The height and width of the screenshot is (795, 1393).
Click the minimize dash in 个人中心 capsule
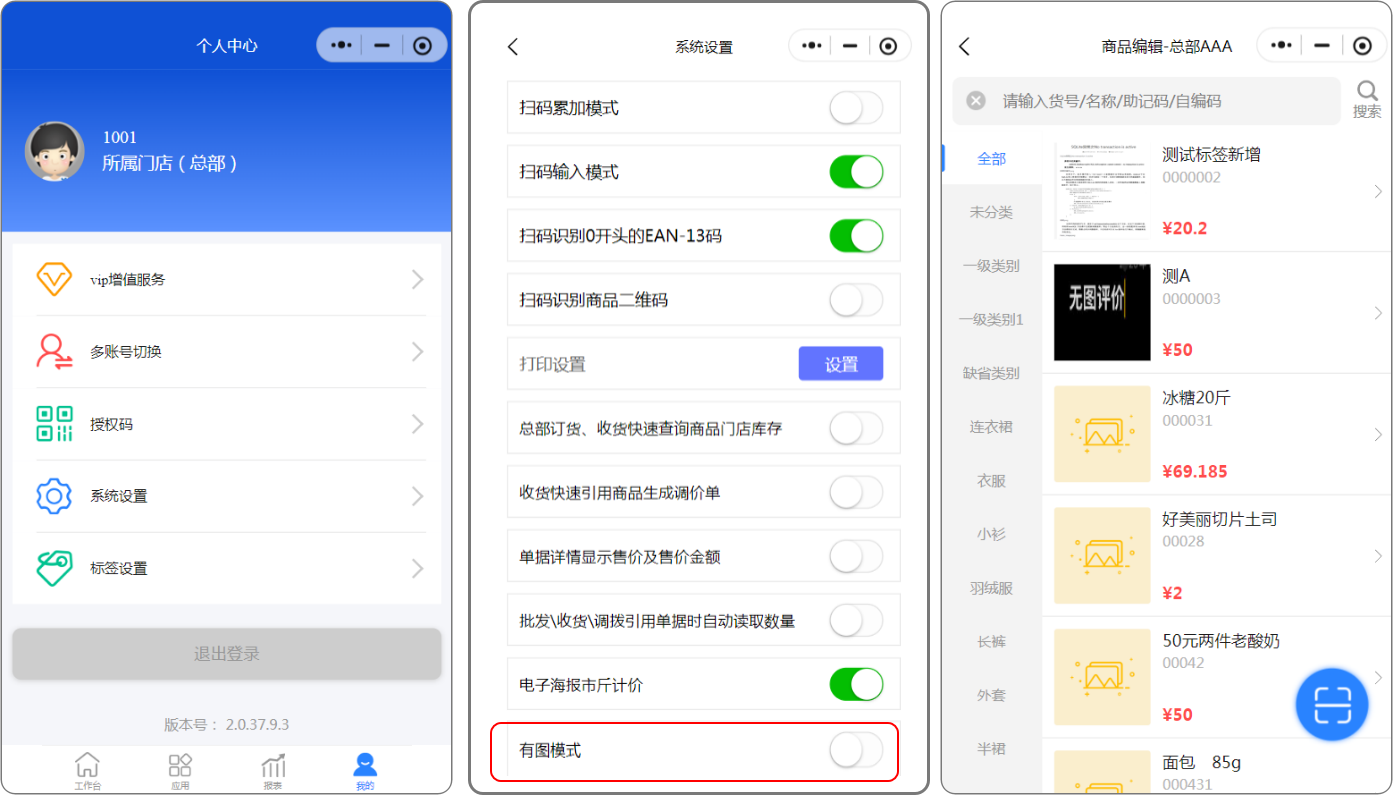point(382,45)
